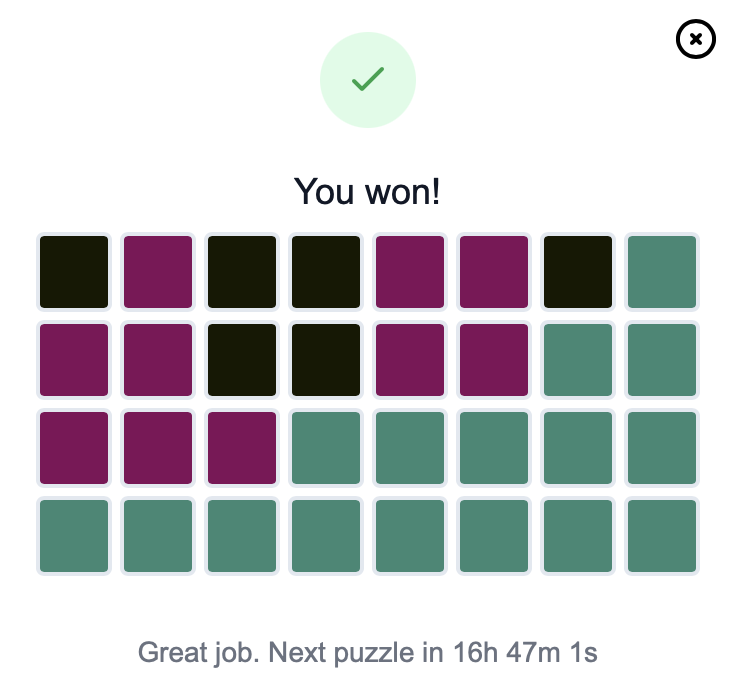Select second-row black square in fourth column
This screenshot has width=742, height=700.
(326, 360)
